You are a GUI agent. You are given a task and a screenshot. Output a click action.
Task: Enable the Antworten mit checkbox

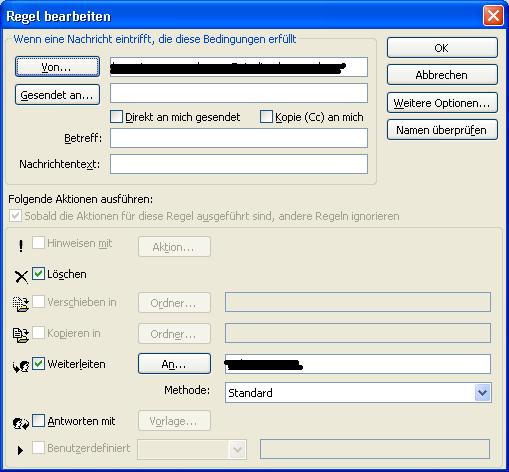[x=38, y=421]
